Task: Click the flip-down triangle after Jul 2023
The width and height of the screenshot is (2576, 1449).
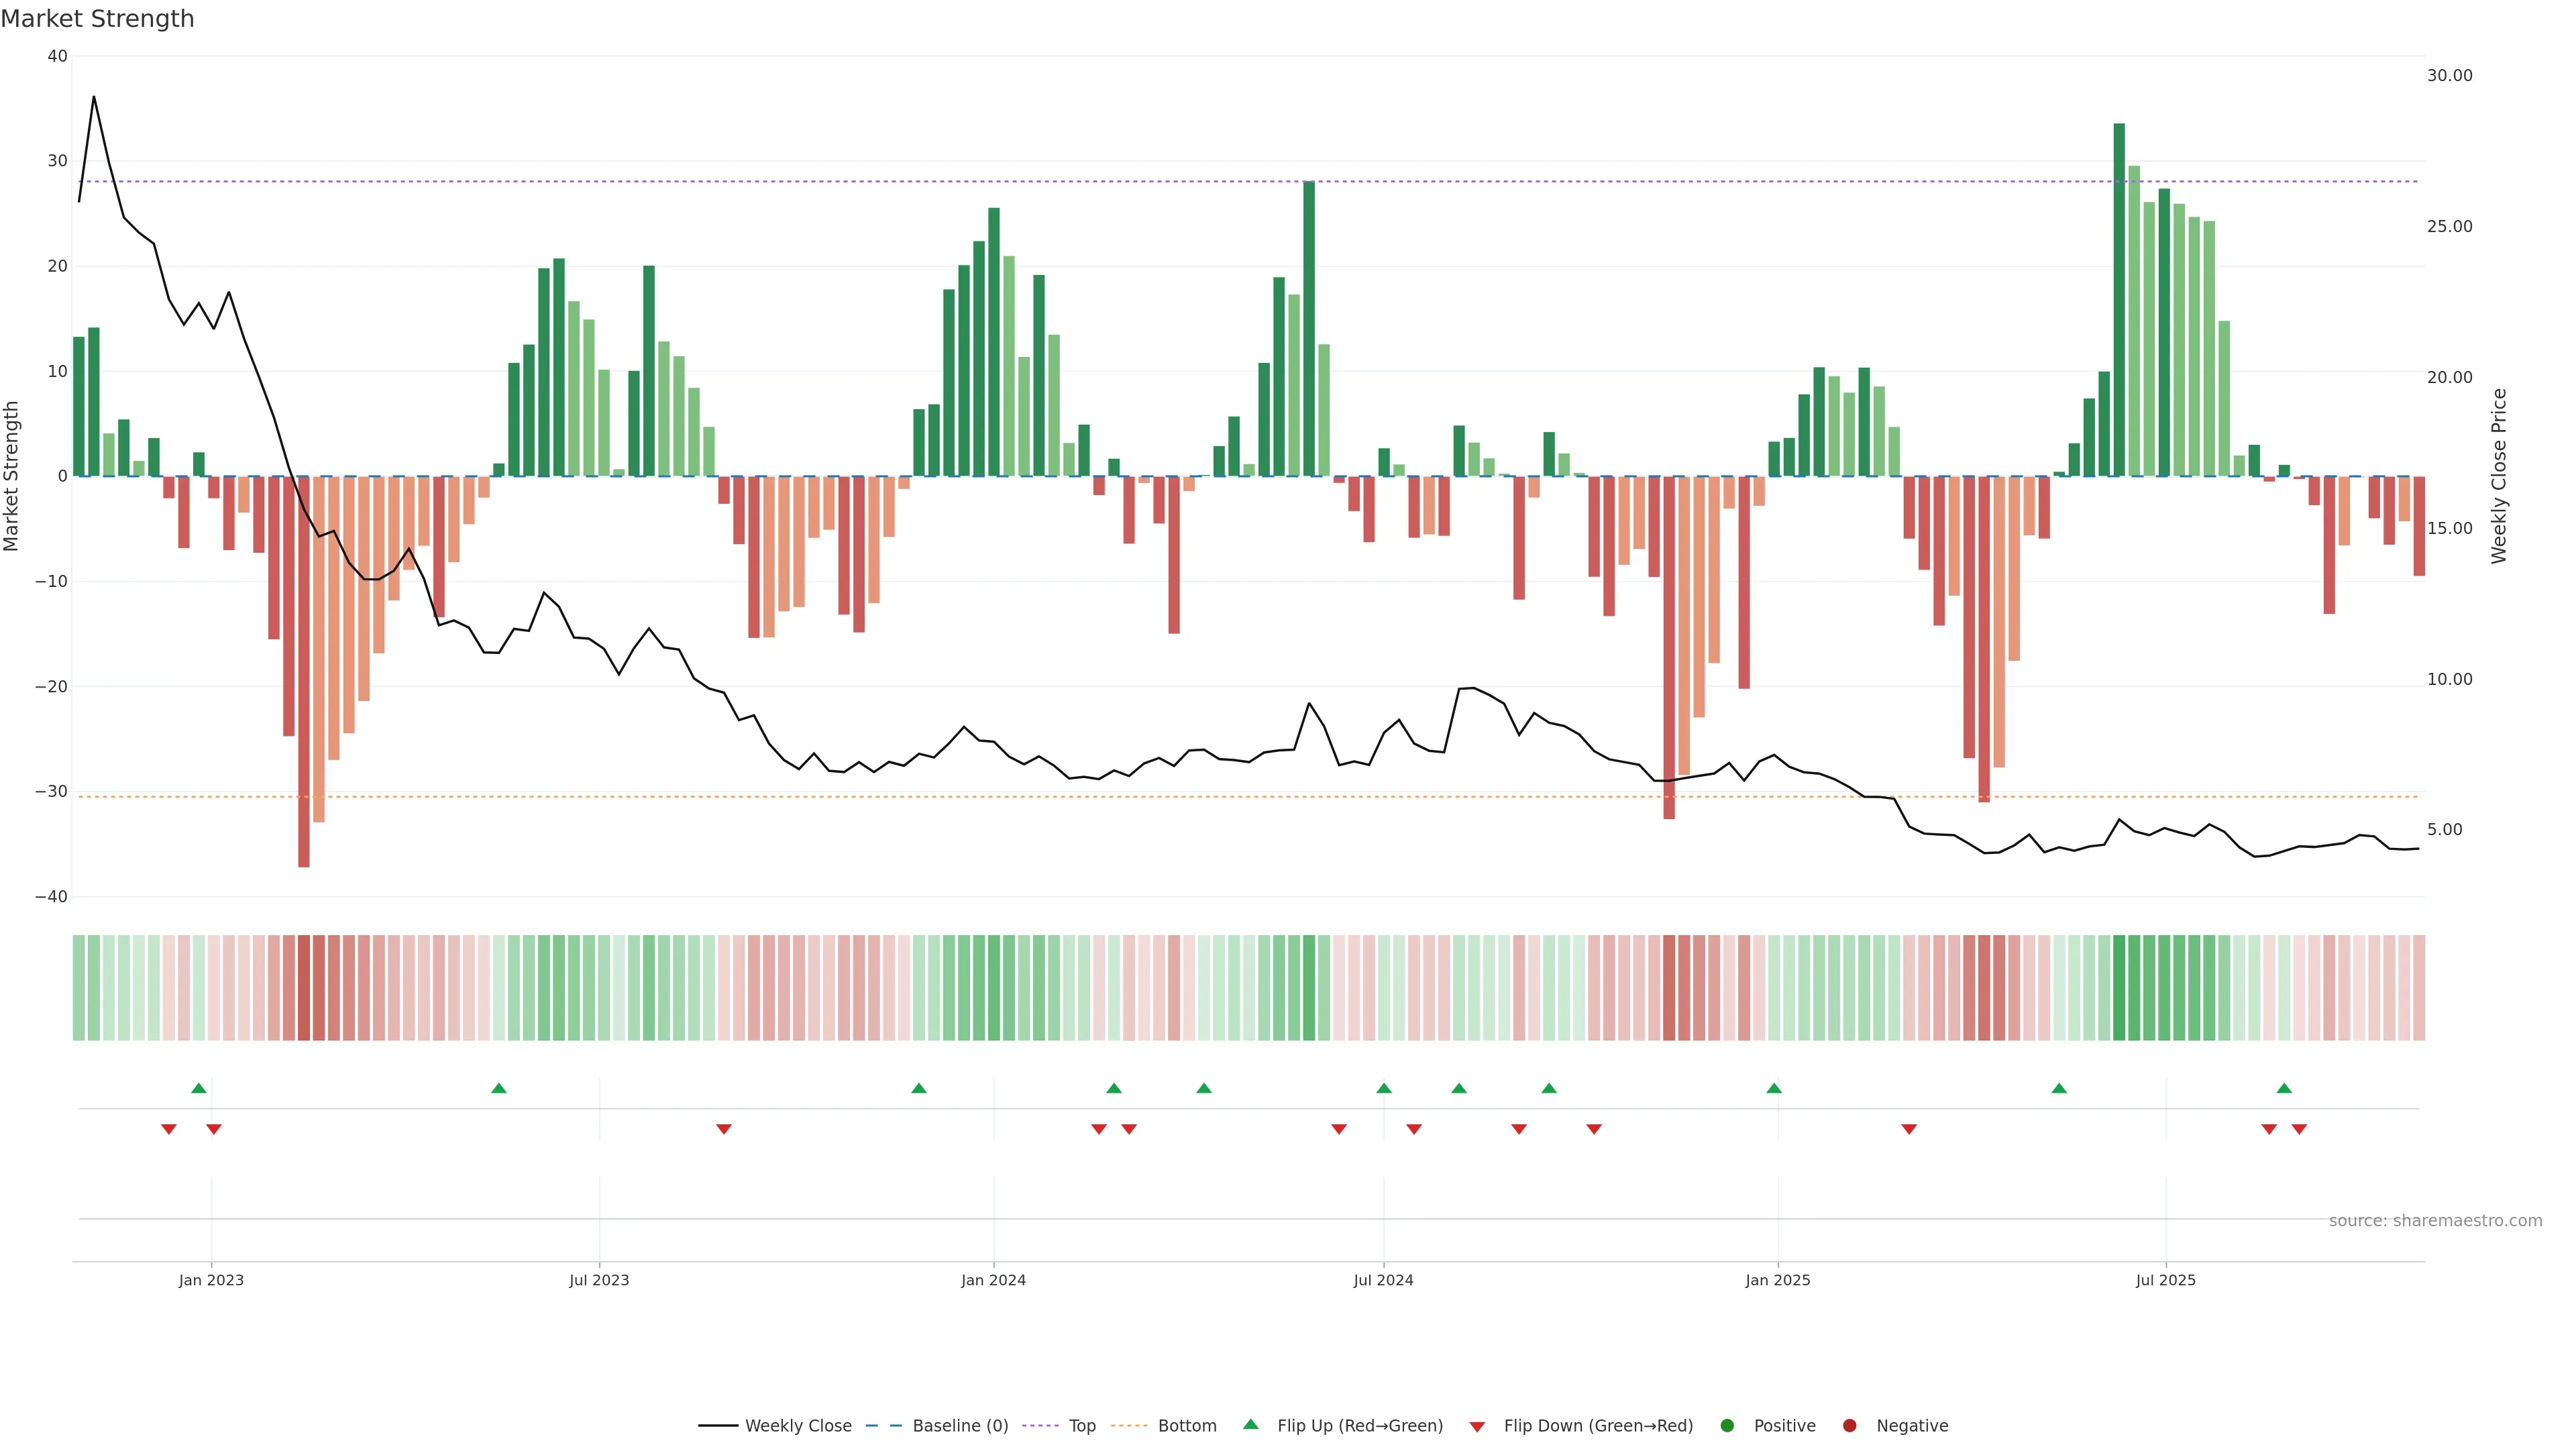Action: 724,1129
